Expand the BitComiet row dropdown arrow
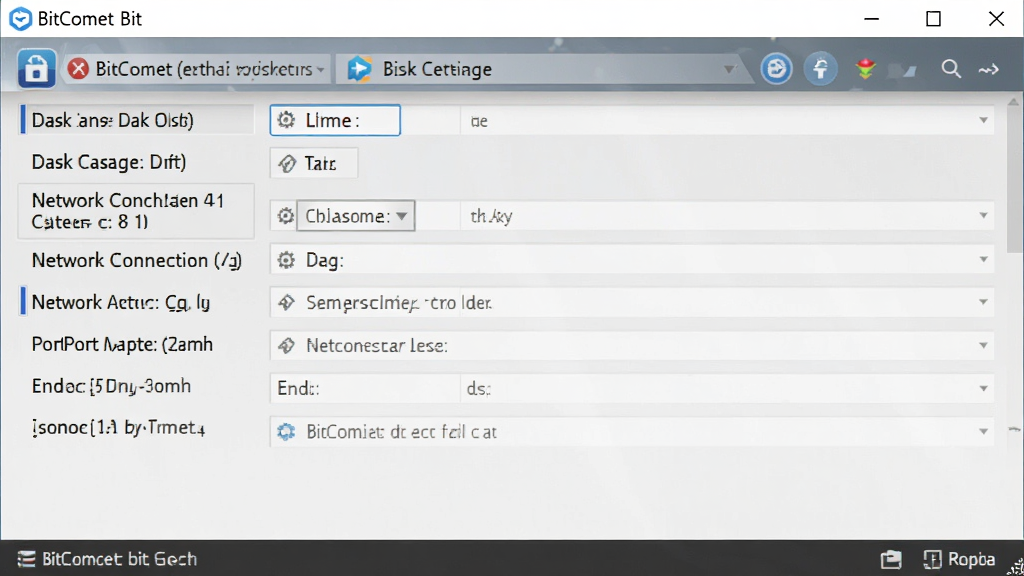The width and height of the screenshot is (1024, 576). (983, 432)
